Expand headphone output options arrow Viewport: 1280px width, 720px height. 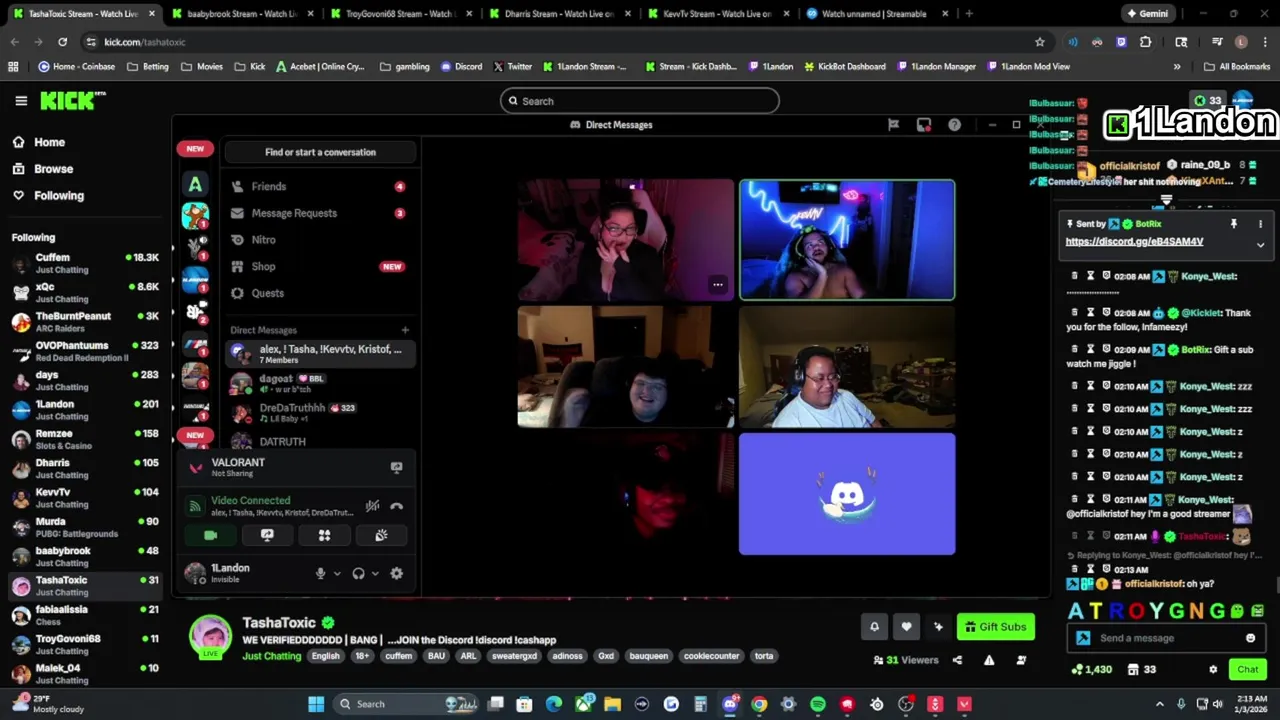coord(375,574)
